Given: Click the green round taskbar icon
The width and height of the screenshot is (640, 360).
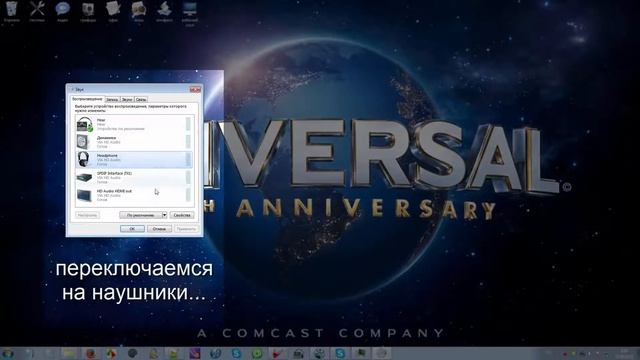Looking at the screenshot, I should click(x=257, y=353).
